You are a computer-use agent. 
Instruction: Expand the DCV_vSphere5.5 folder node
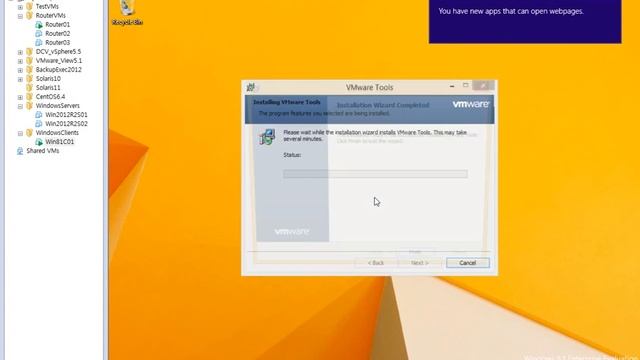click(20, 52)
